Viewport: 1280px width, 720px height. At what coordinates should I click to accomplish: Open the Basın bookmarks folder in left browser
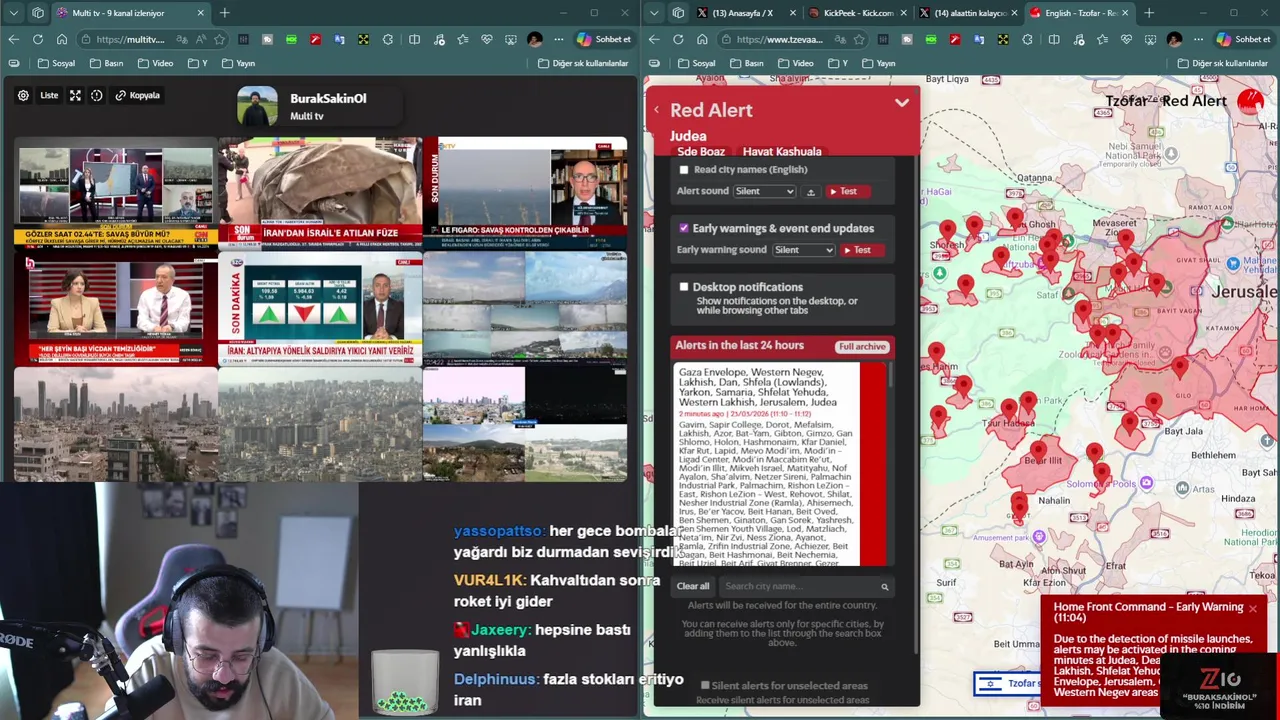pyautogui.click(x=106, y=63)
